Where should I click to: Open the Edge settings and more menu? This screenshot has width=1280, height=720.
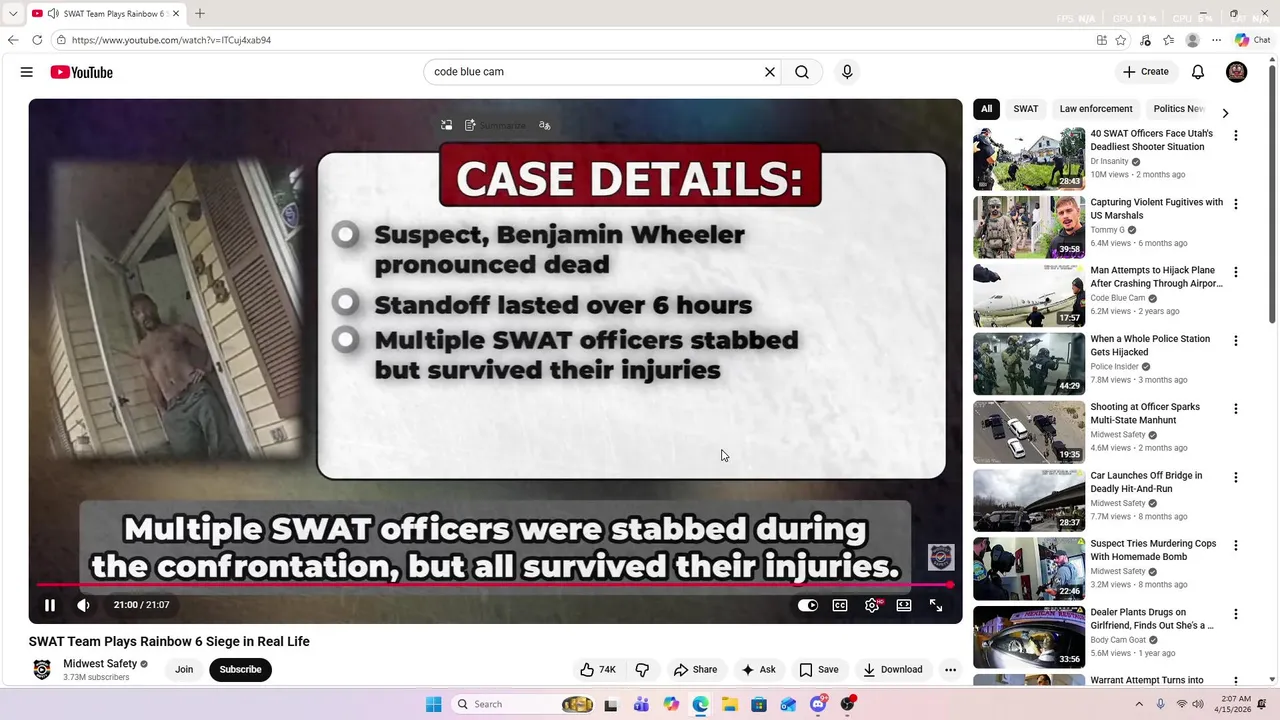tap(1216, 40)
